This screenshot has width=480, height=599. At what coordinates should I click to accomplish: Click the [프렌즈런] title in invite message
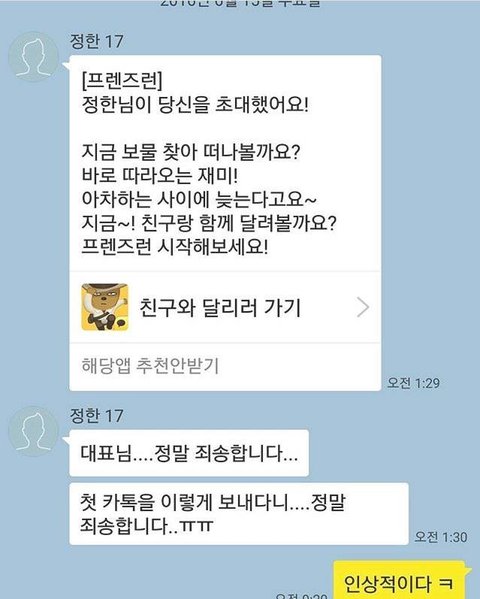(x=122, y=80)
